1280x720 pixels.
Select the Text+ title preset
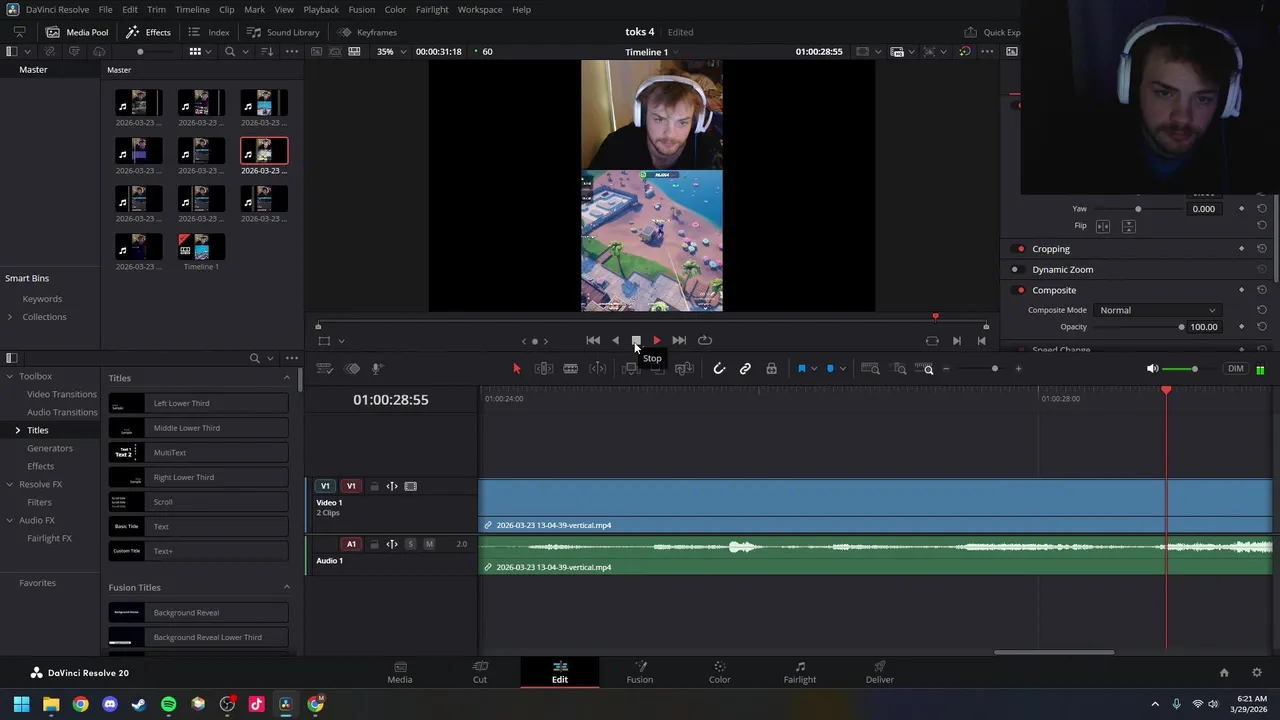pos(198,551)
